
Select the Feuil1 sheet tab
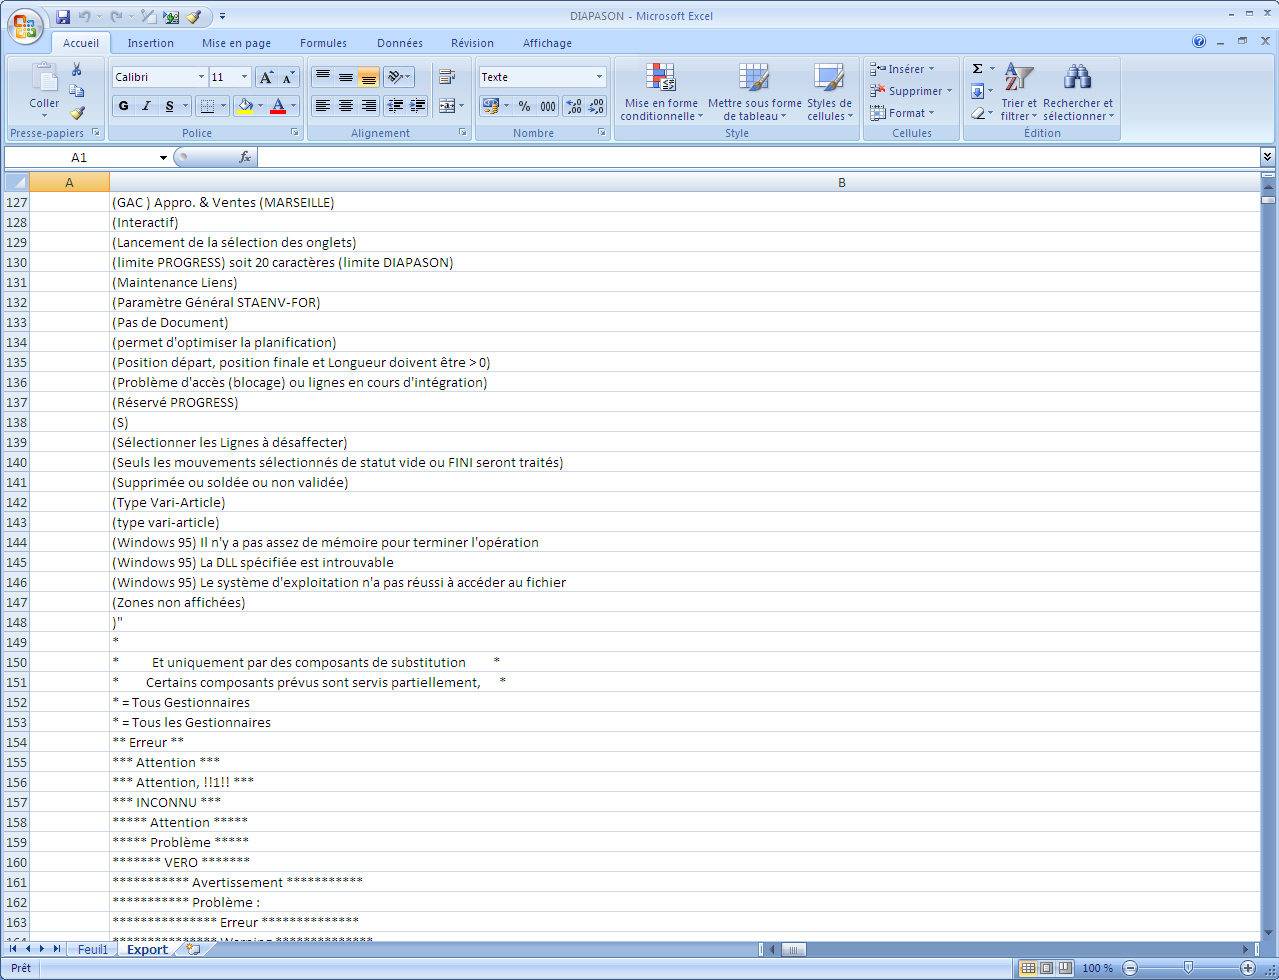point(93,949)
